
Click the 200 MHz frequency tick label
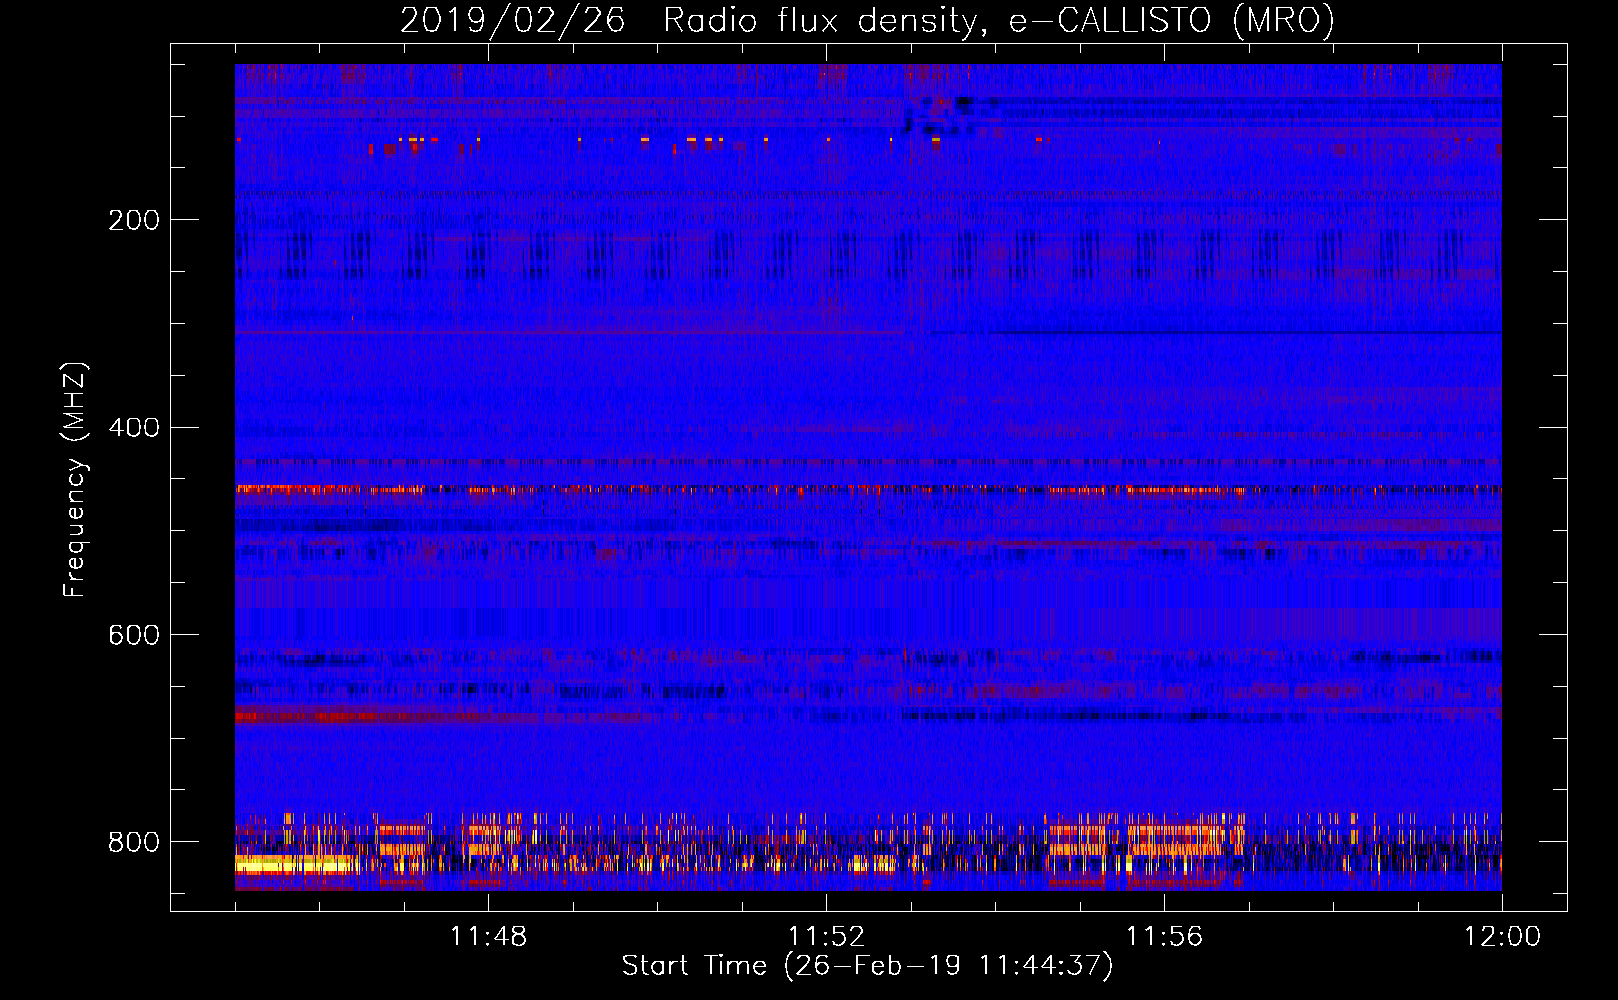[x=134, y=220]
